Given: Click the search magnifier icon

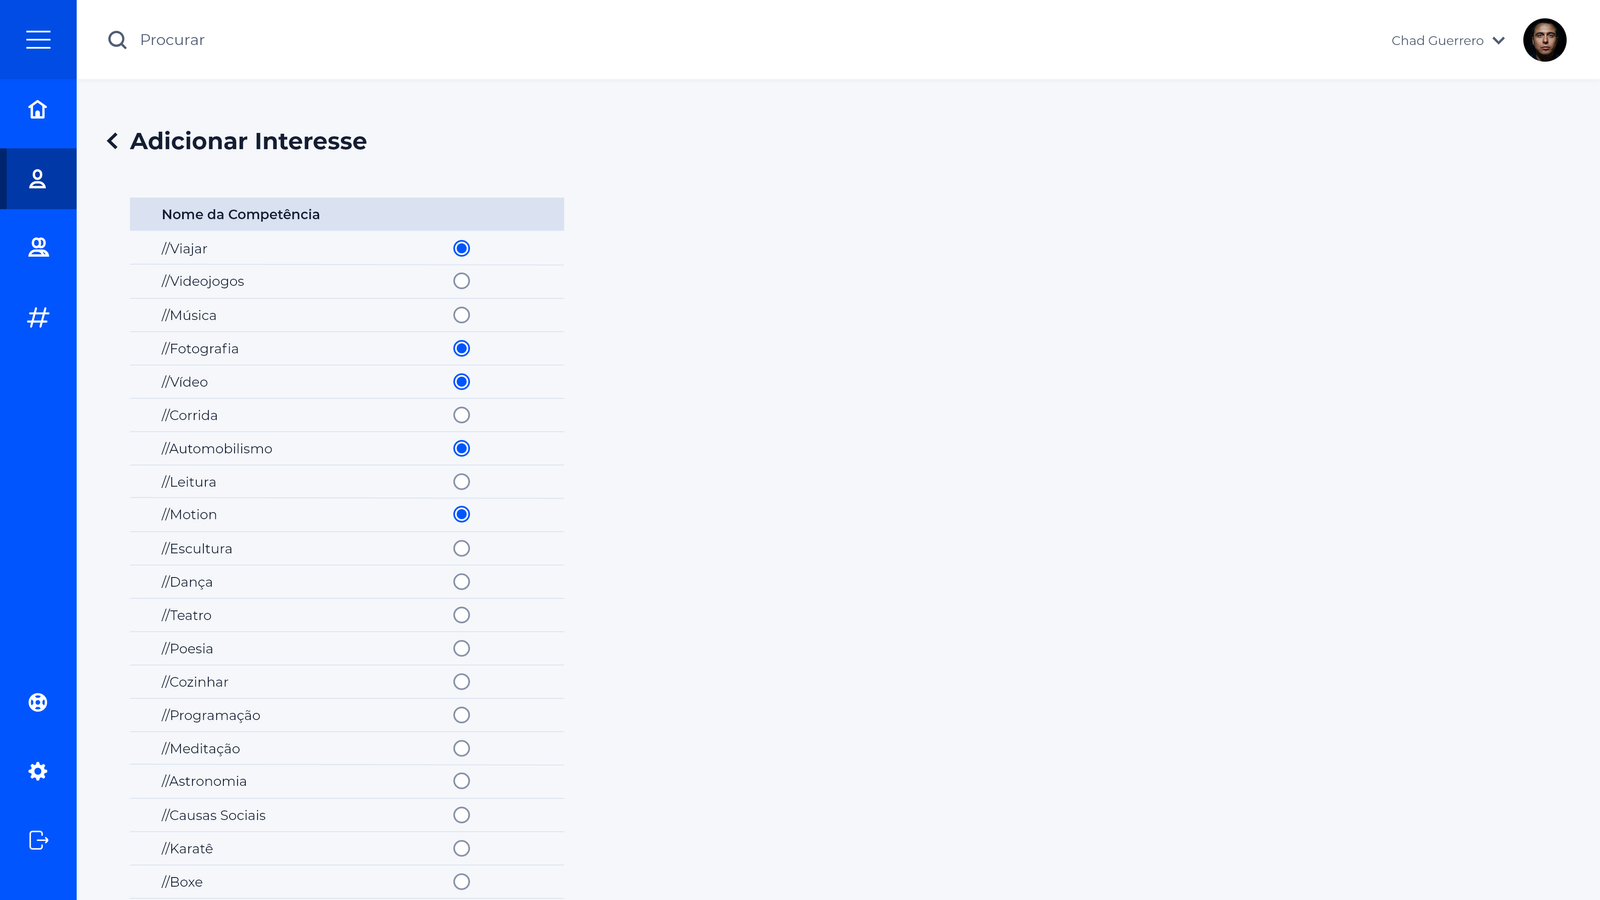Looking at the screenshot, I should 117,40.
